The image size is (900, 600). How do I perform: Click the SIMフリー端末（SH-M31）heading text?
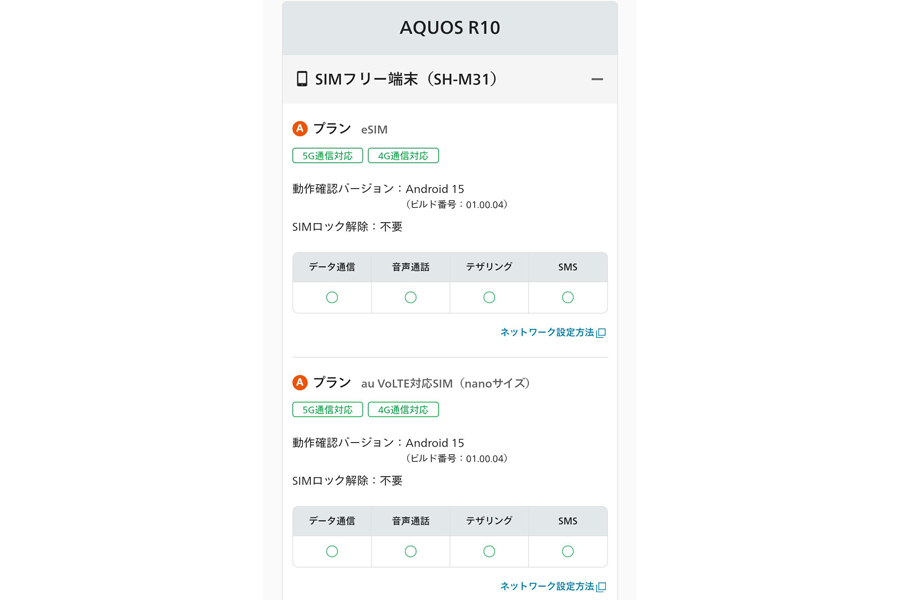coord(406,79)
